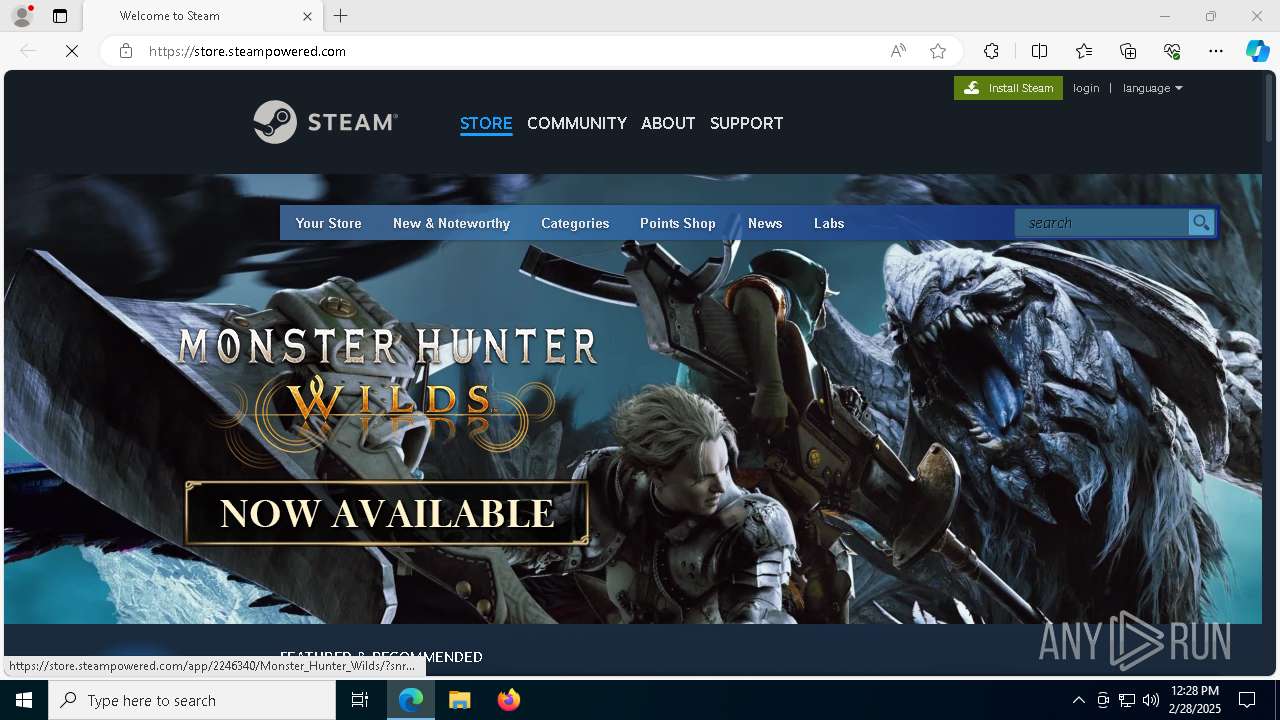Open File Explorer from the taskbar
1280x720 pixels.
click(x=459, y=700)
